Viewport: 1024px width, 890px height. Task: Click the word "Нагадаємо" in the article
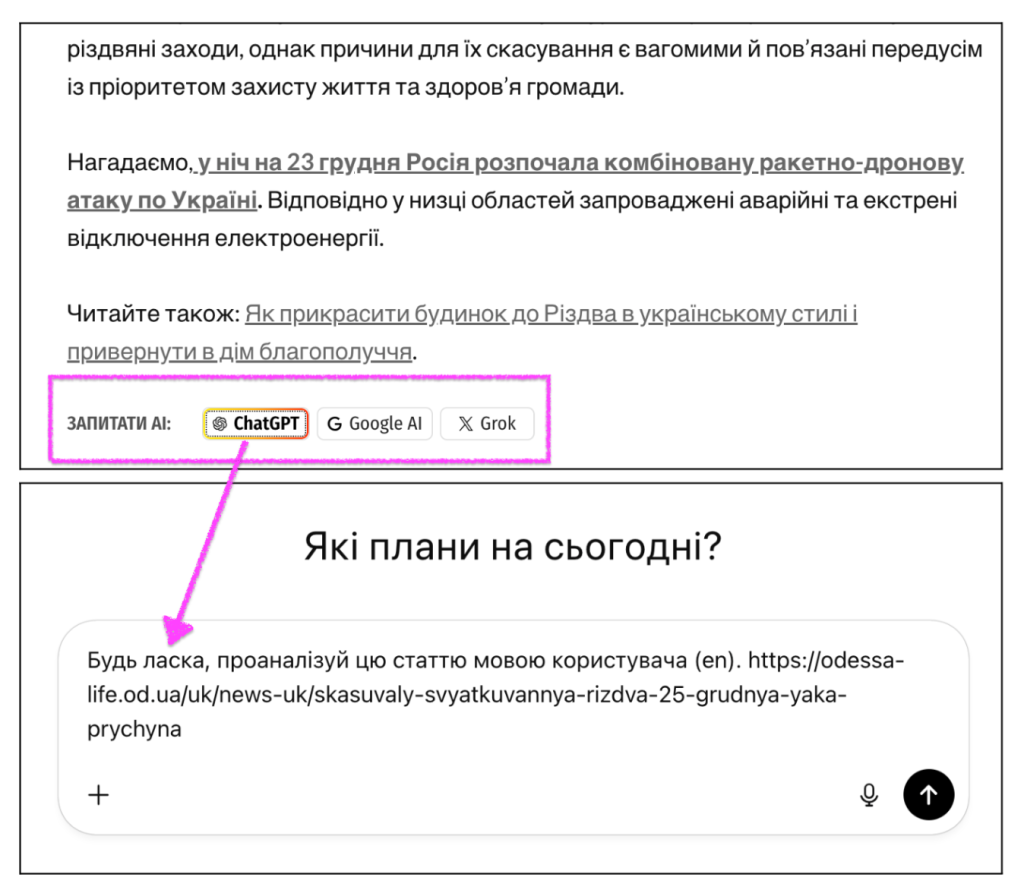click(x=127, y=164)
